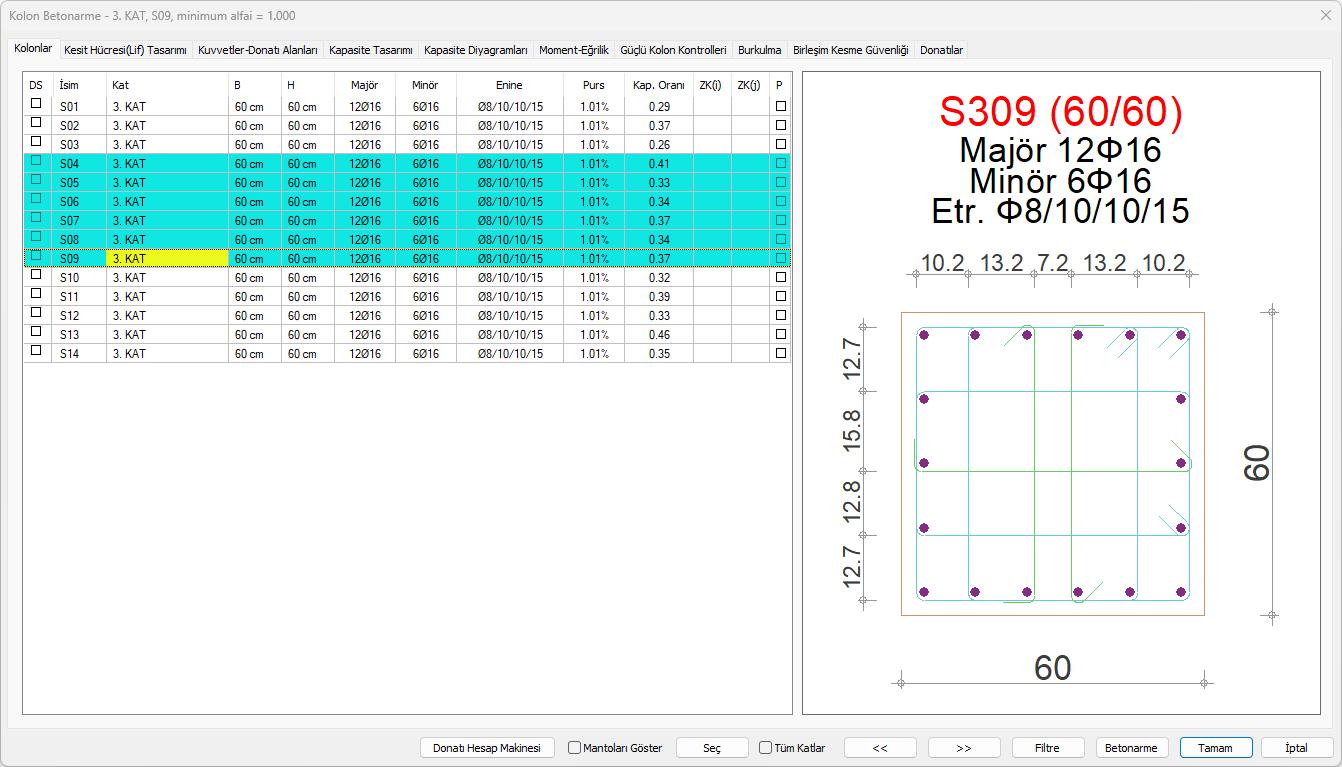Open the Filtre button

[x=1047, y=748]
